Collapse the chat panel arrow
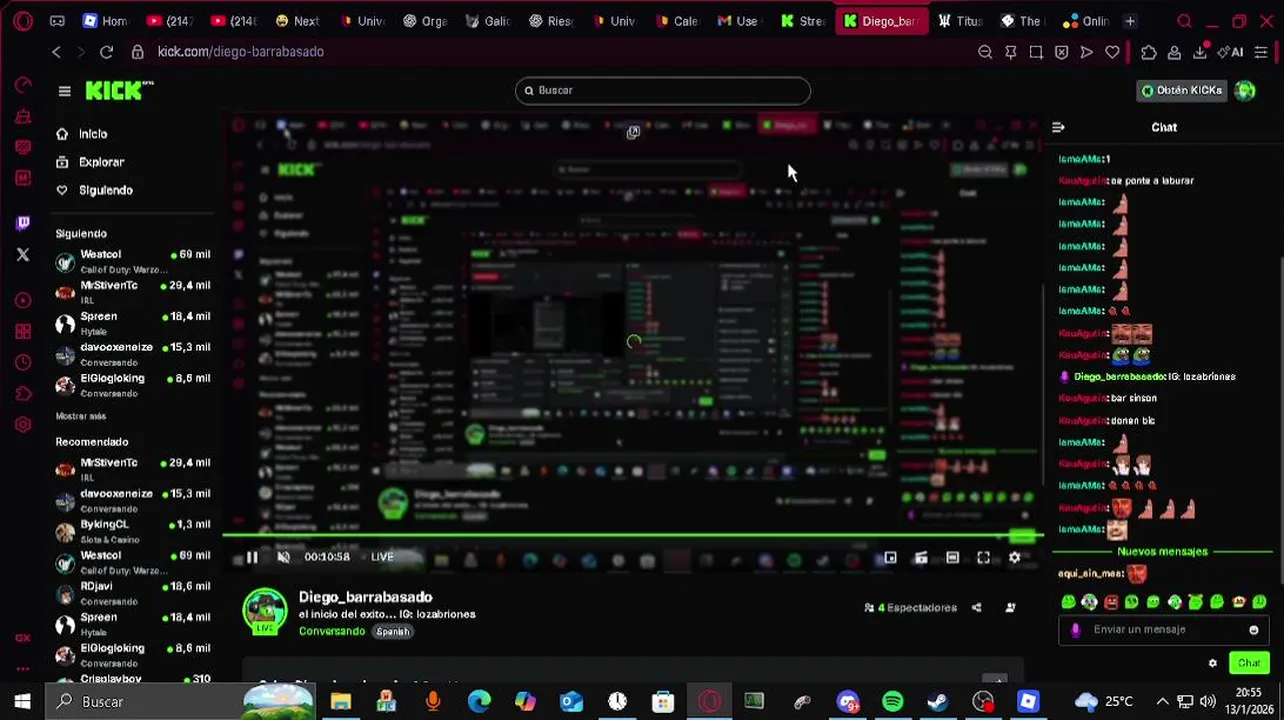Viewport: 1284px width, 720px height. (x=1058, y=127)
